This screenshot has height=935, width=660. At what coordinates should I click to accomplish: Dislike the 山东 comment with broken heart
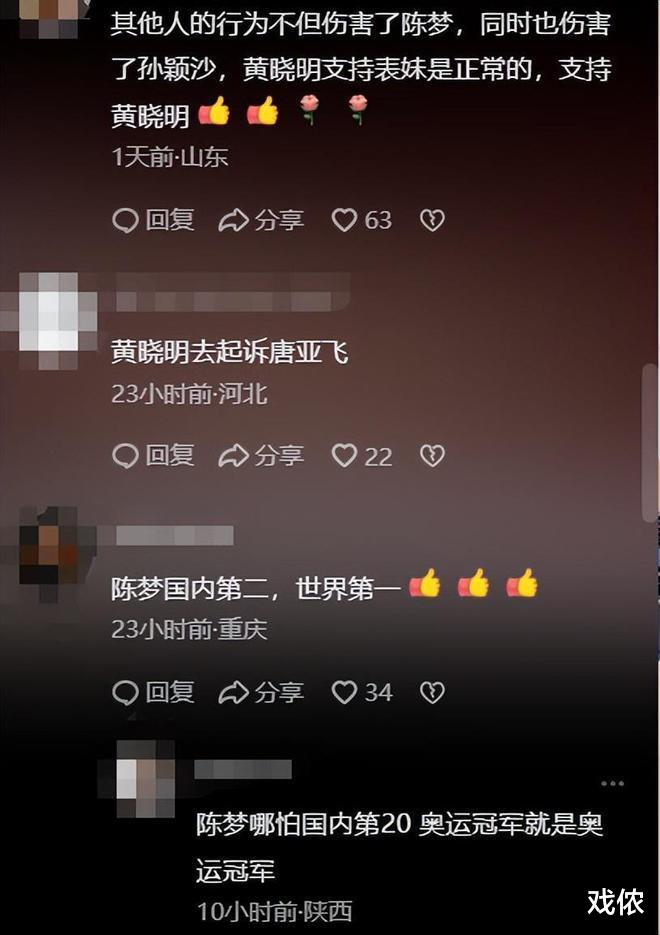432,220
